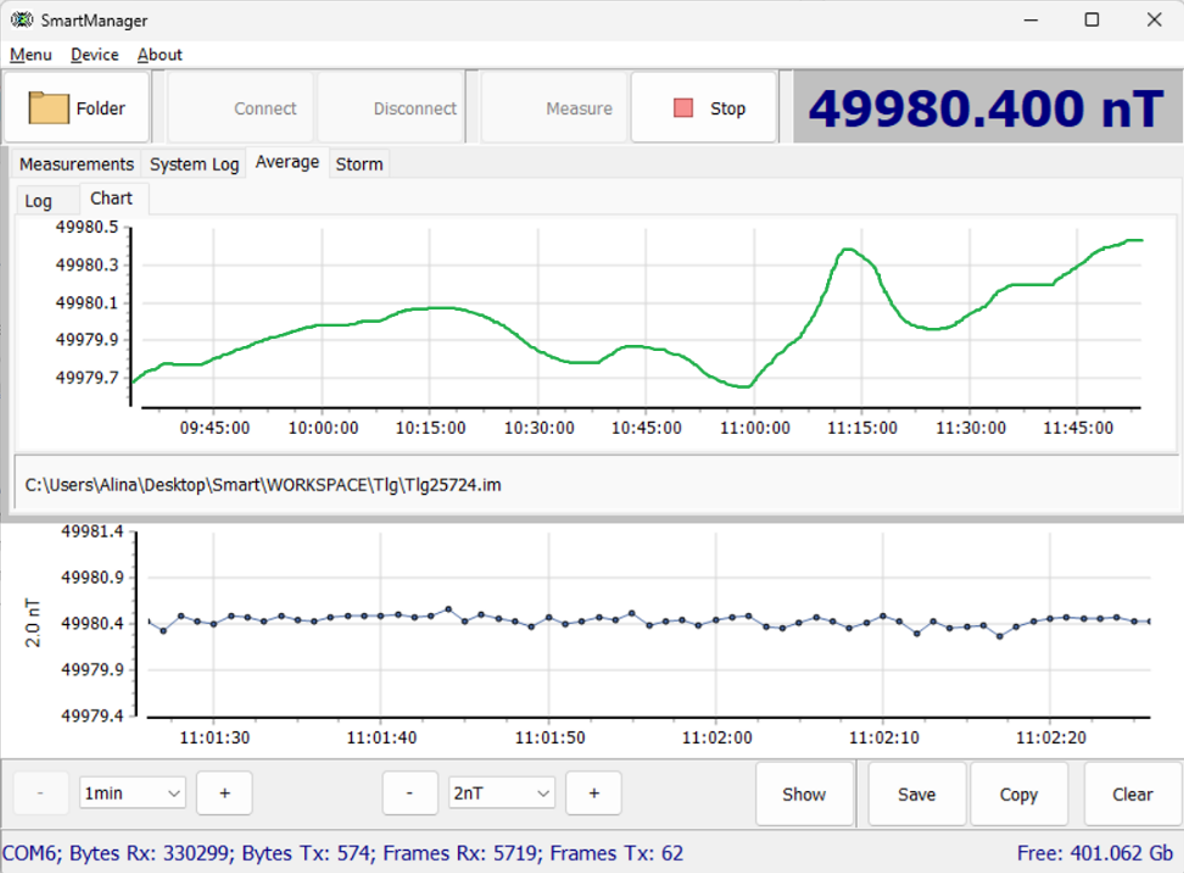This screenshot has width=1198, height=885.
Task: Switch to the Log sub-tab
Action: click(x=38, y=201)
